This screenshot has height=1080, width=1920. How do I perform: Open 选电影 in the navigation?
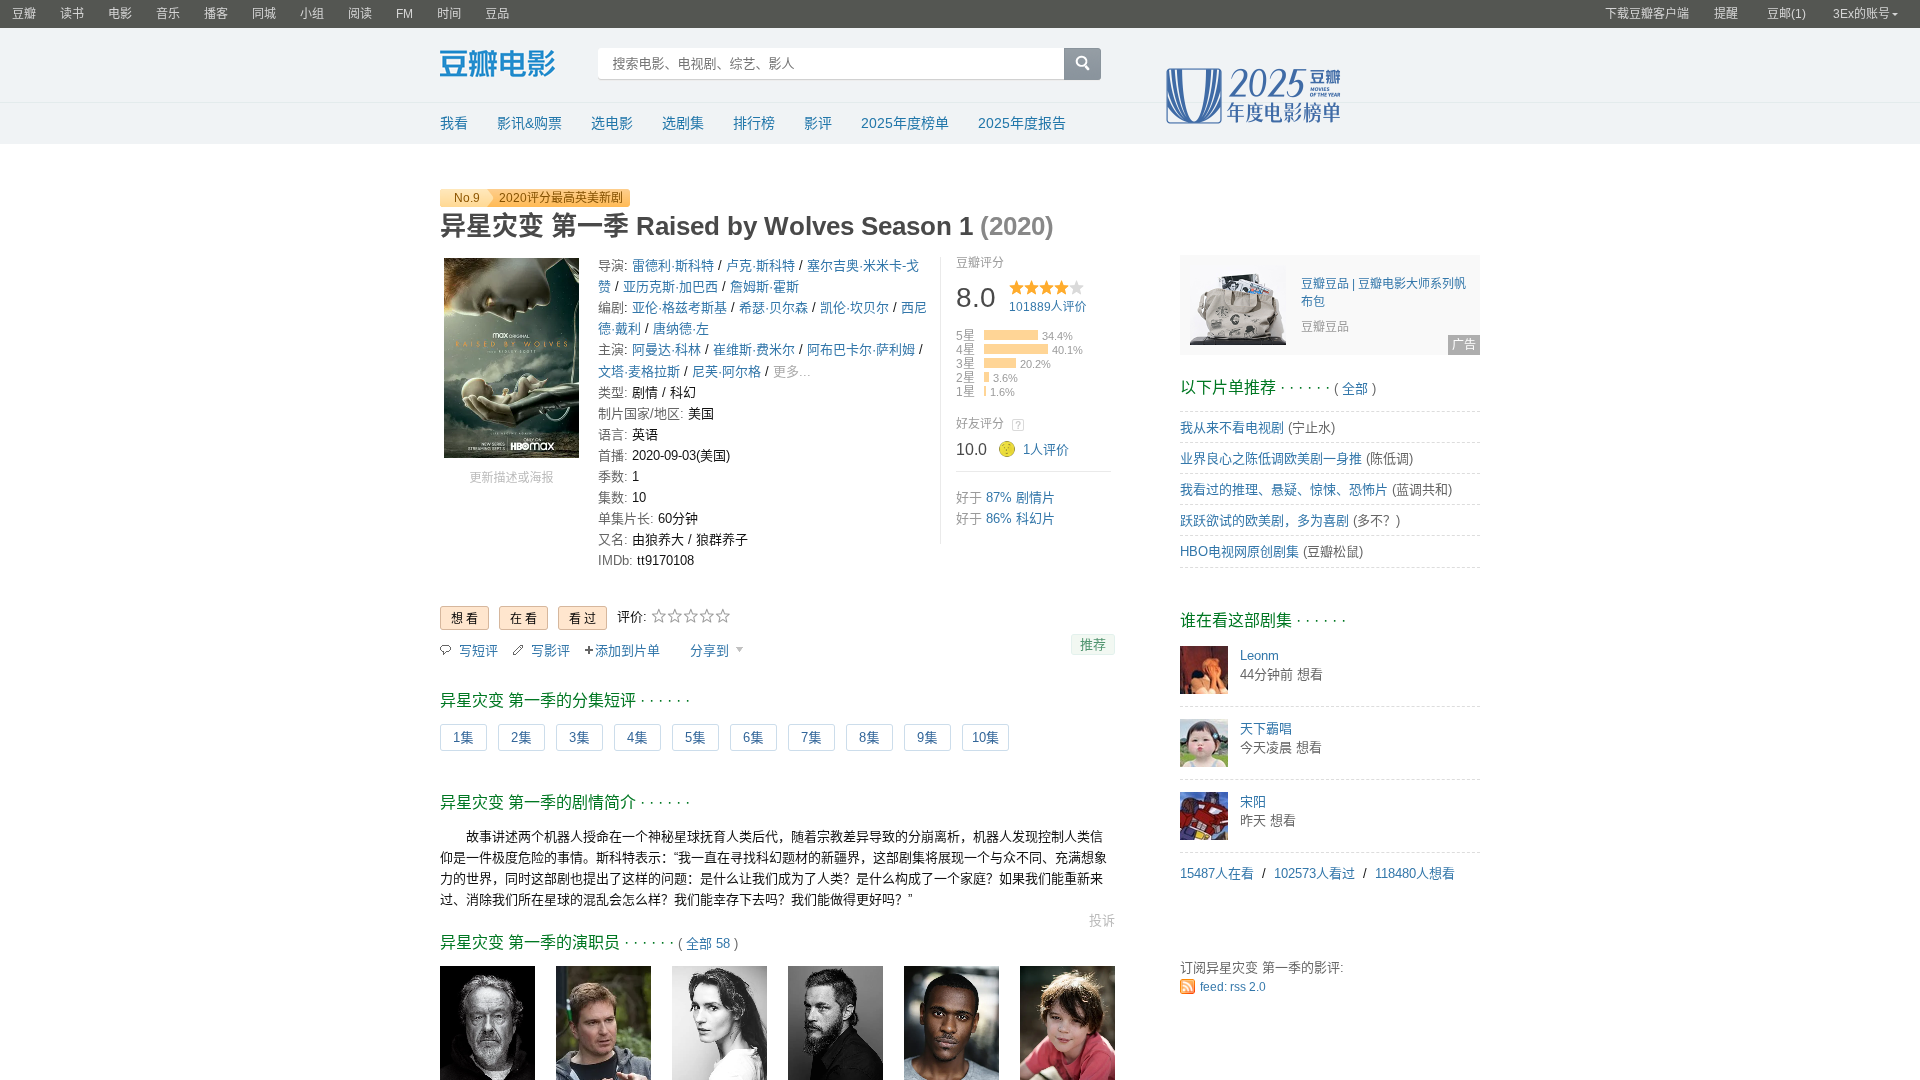611,123
